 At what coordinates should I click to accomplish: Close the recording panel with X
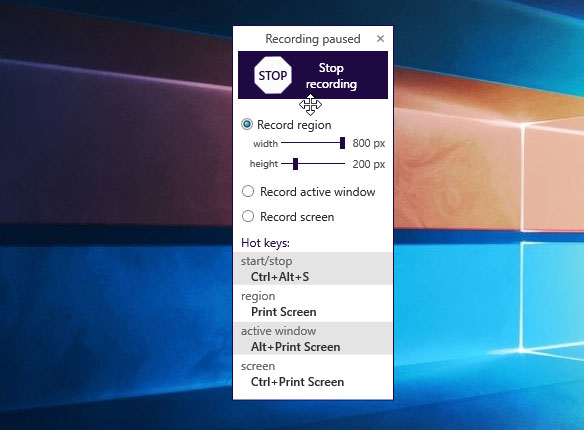[x=380, y=39]
